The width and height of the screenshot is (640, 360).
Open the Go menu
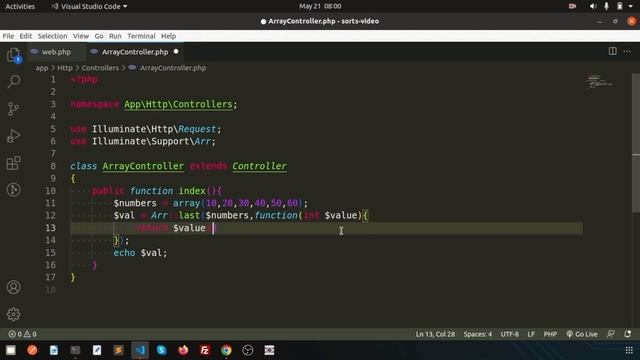click(x=99, y=36)
